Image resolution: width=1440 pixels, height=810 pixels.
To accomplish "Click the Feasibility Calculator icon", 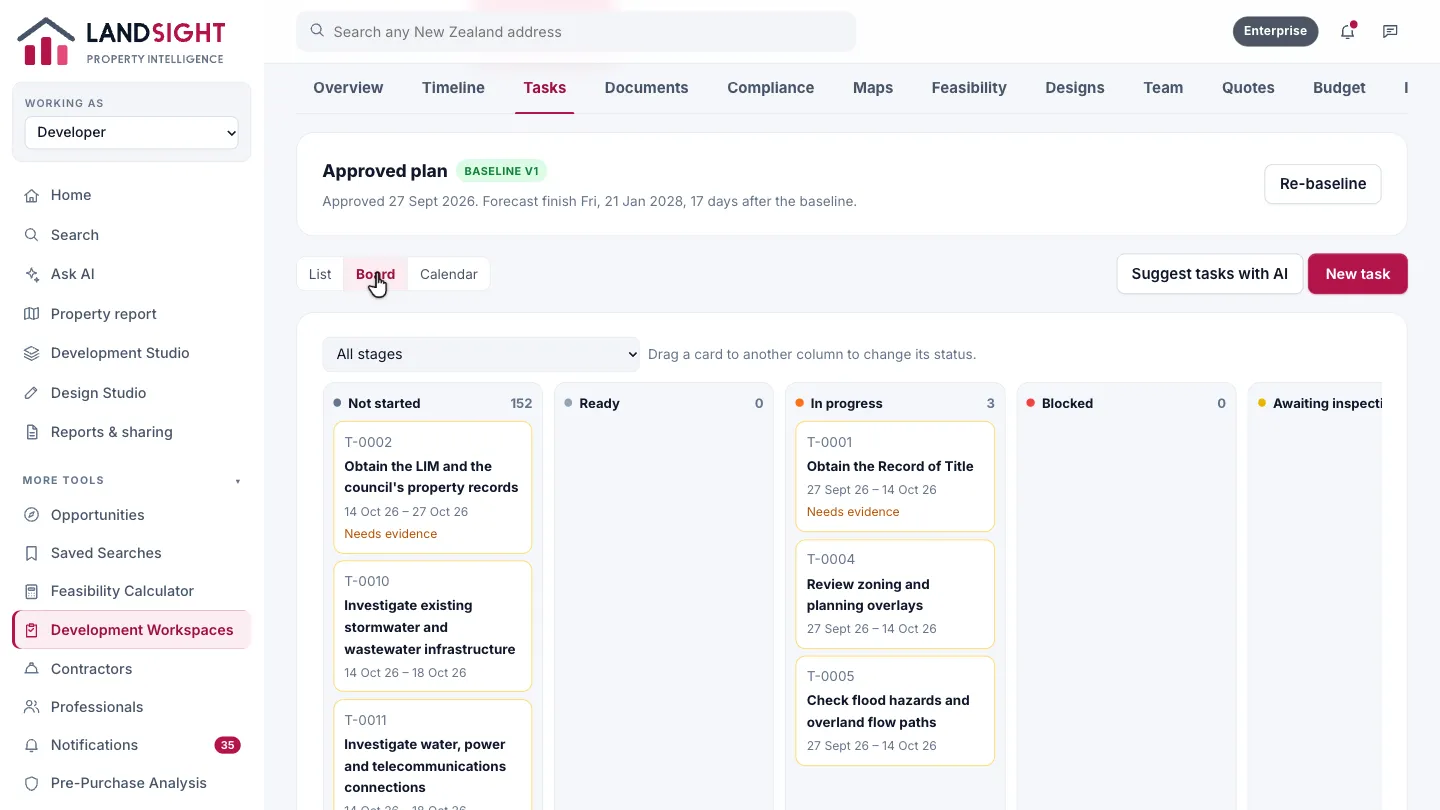I will tap(32, 591).
